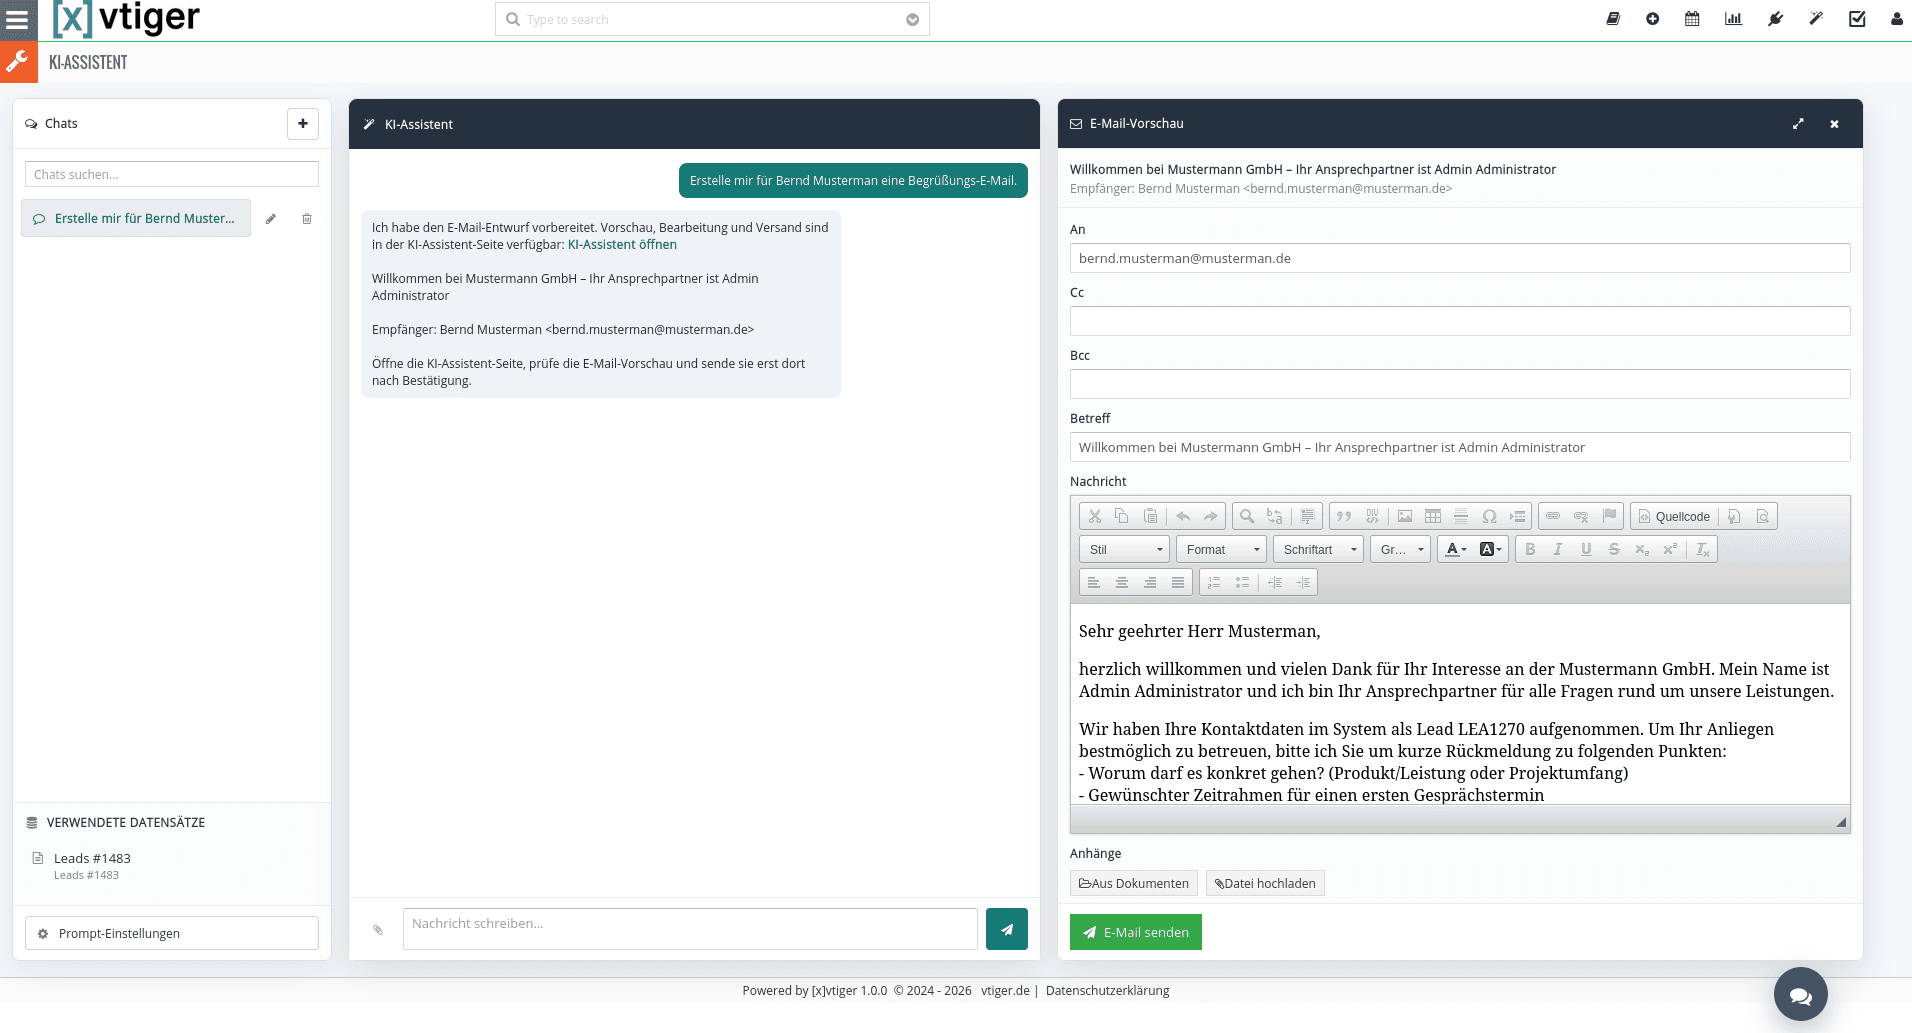Toggle Strikethrough formatting

click(1614, 550)
